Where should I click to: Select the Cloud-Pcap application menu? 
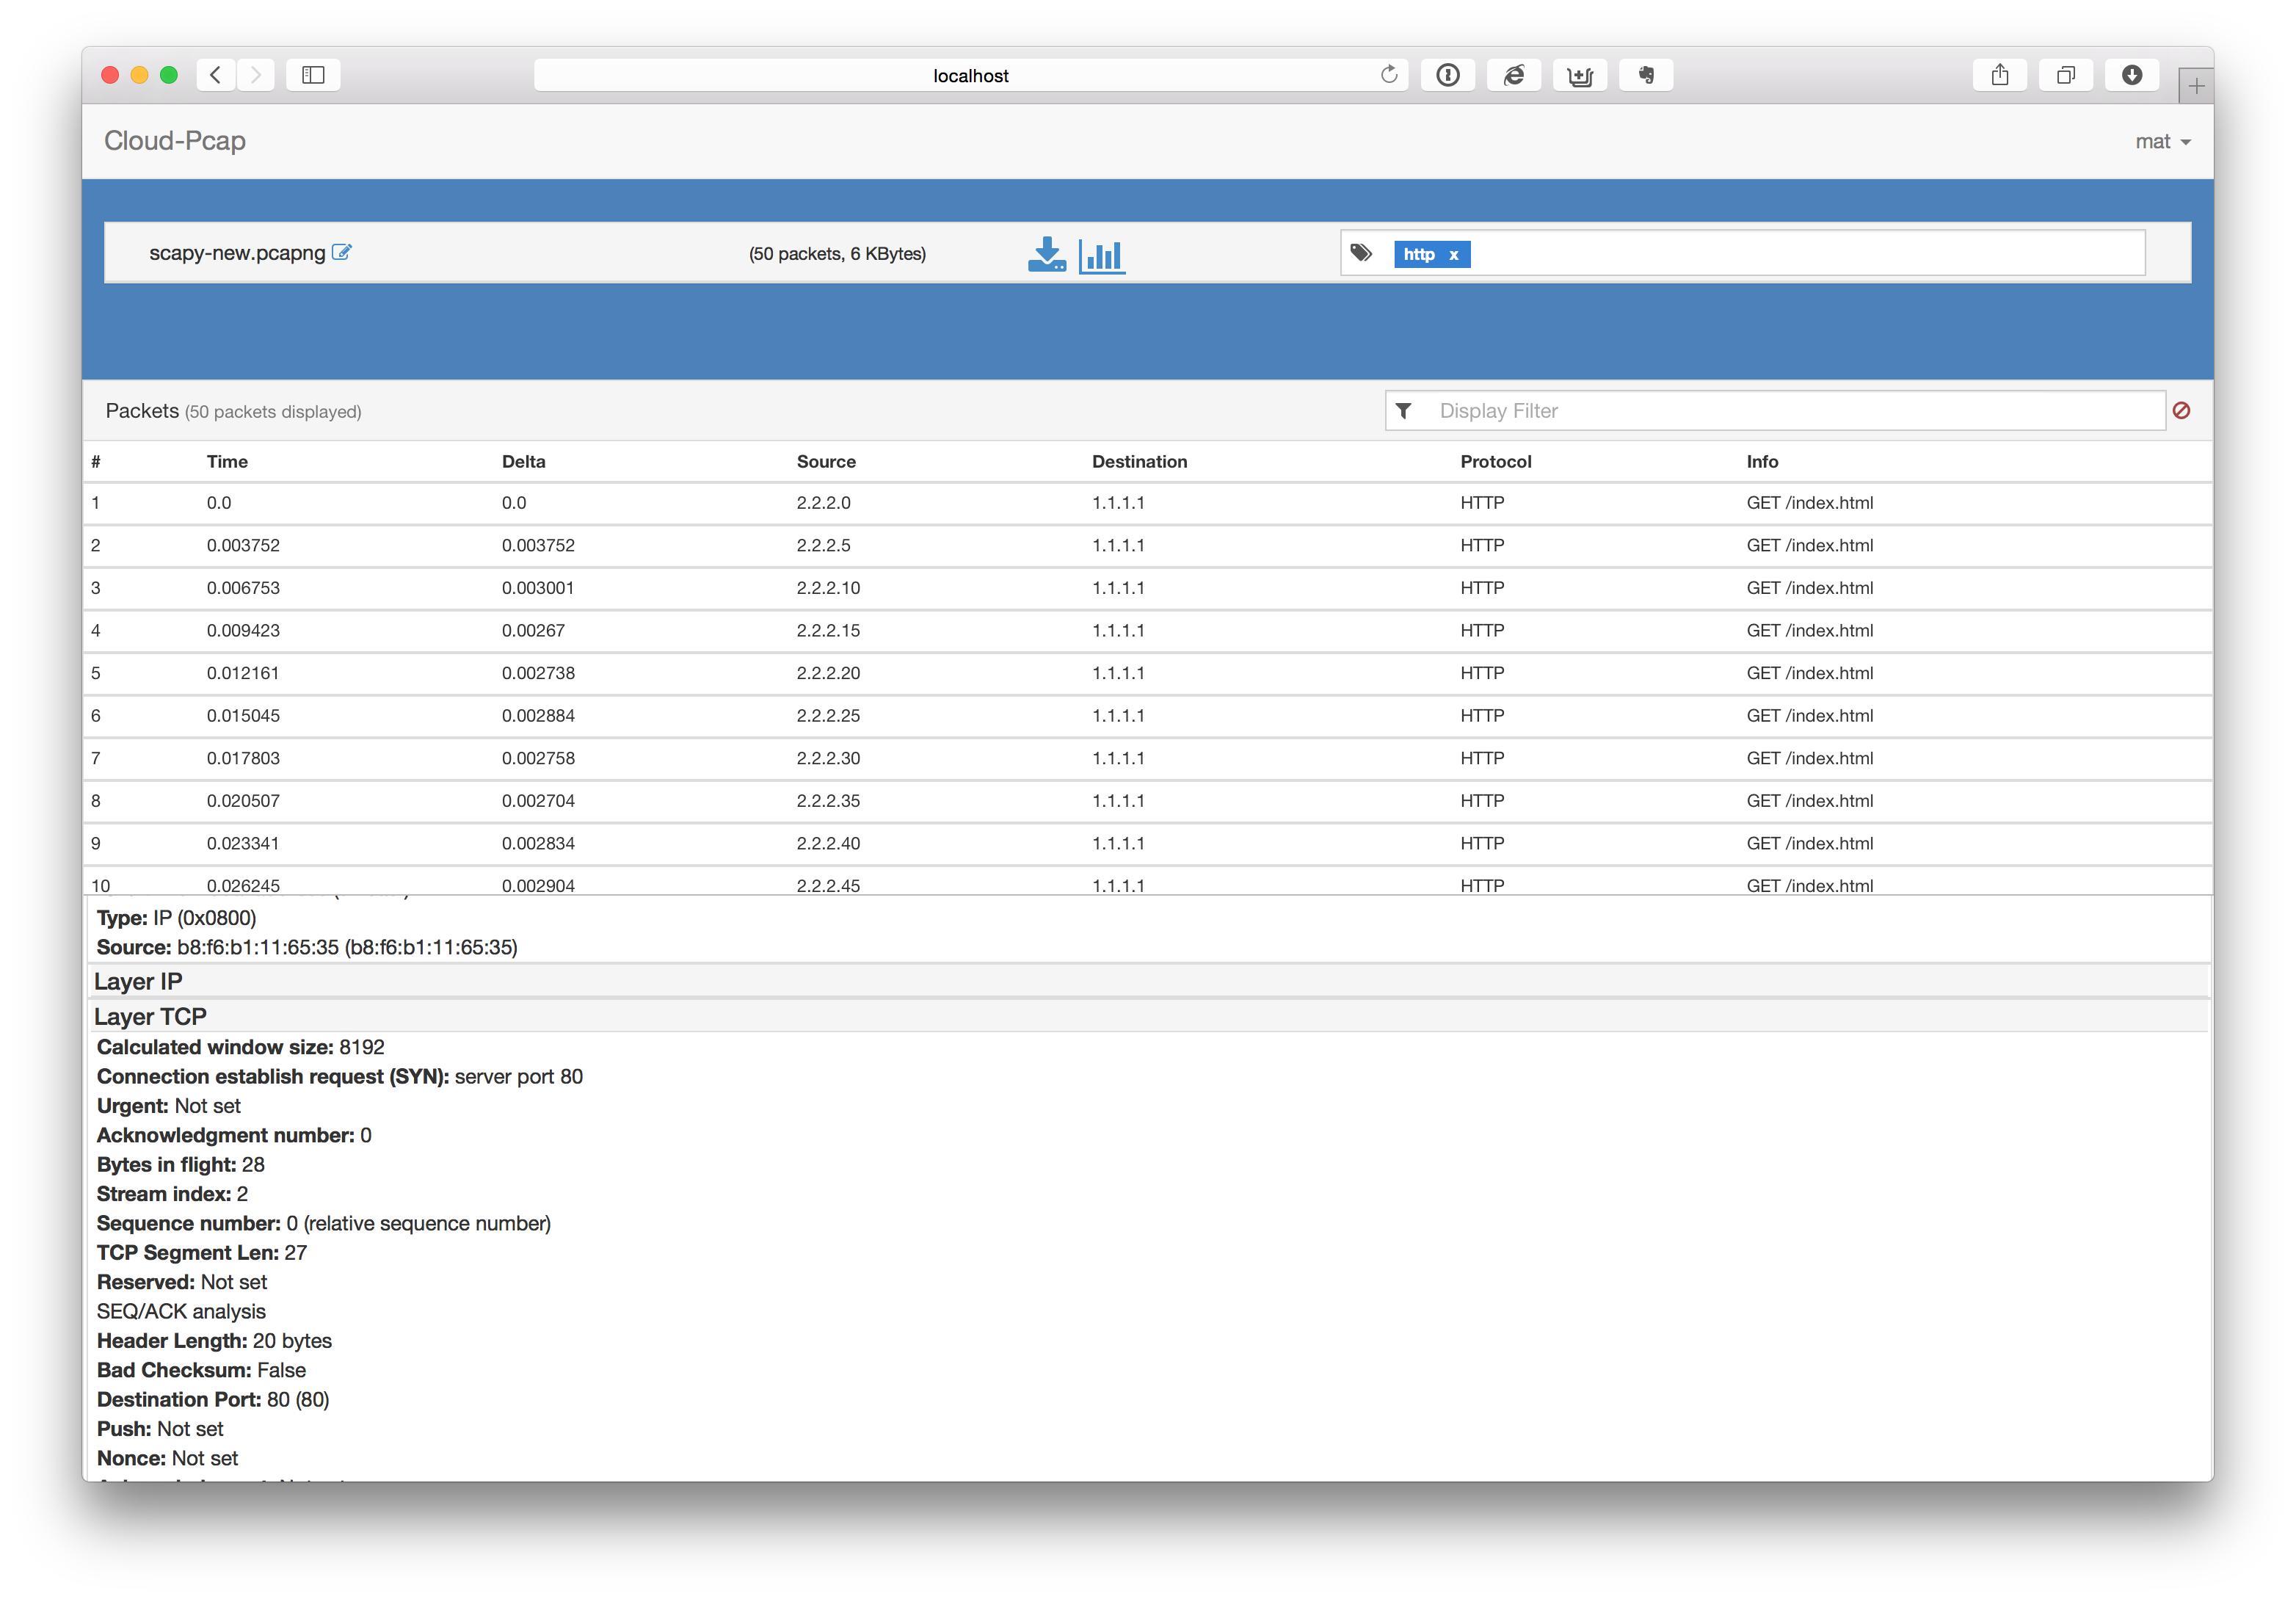pos(175,142)
